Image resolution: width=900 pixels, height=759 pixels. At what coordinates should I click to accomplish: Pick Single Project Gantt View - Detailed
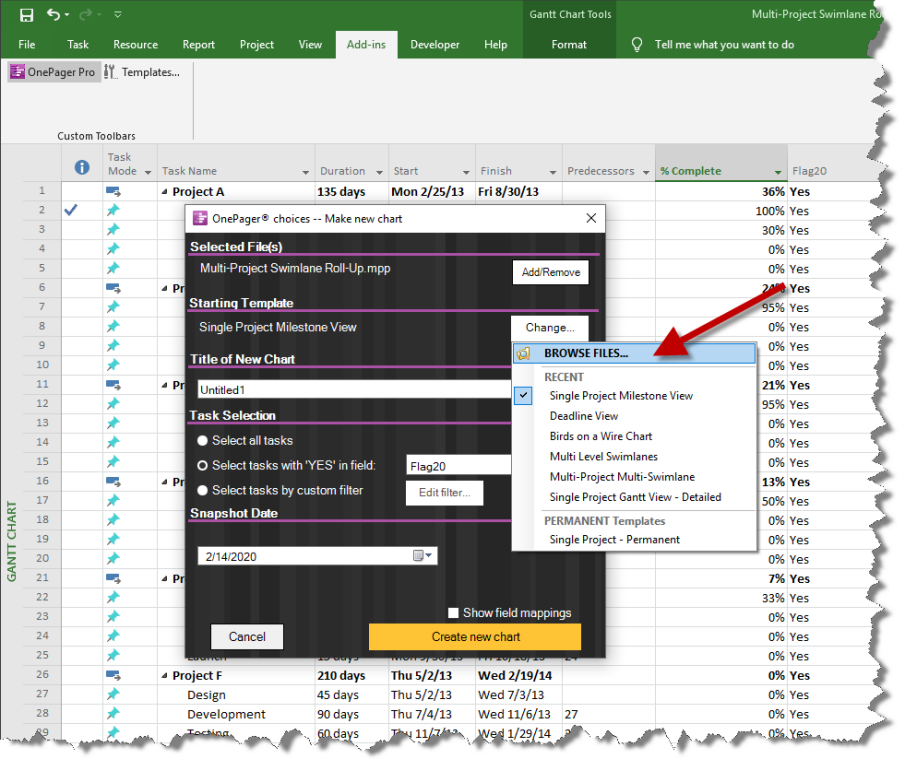tap(635, 497)
